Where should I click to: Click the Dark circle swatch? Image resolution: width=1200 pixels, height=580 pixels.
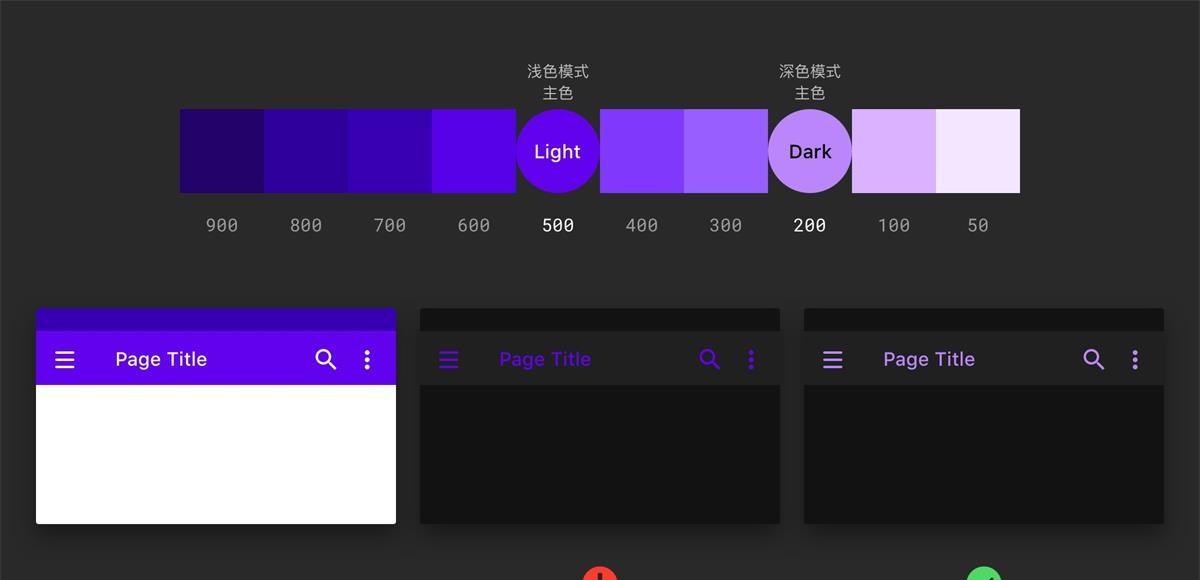click(x=810, y=151)
